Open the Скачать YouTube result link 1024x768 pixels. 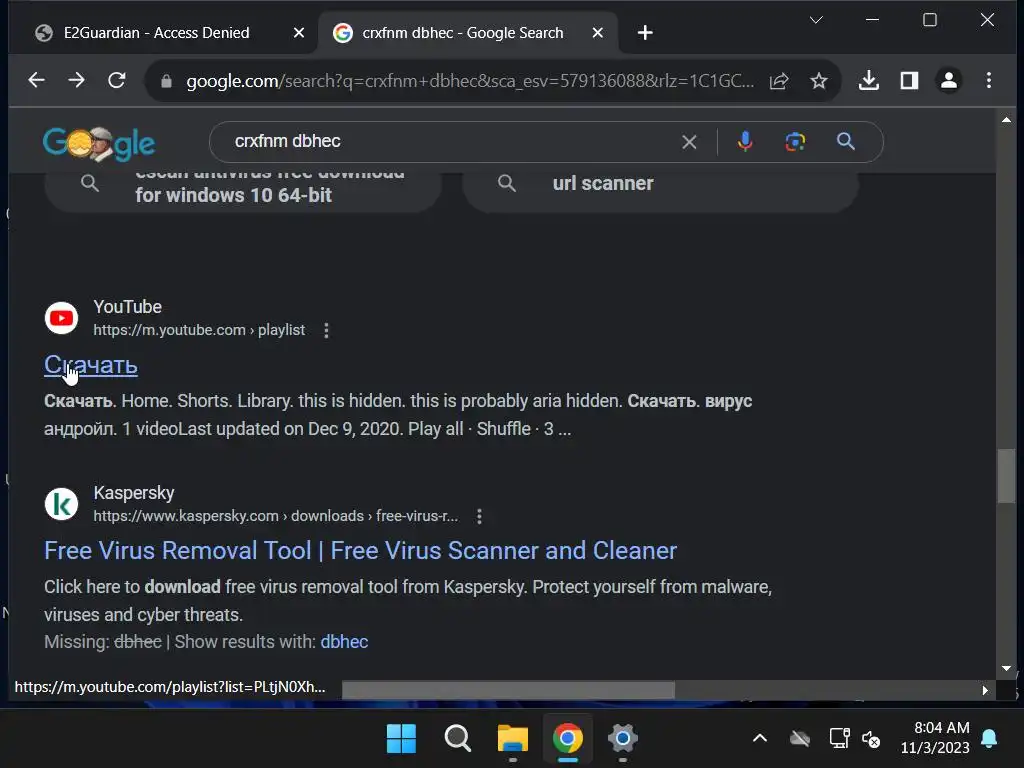pyautogui.click(x=91, y=365)
